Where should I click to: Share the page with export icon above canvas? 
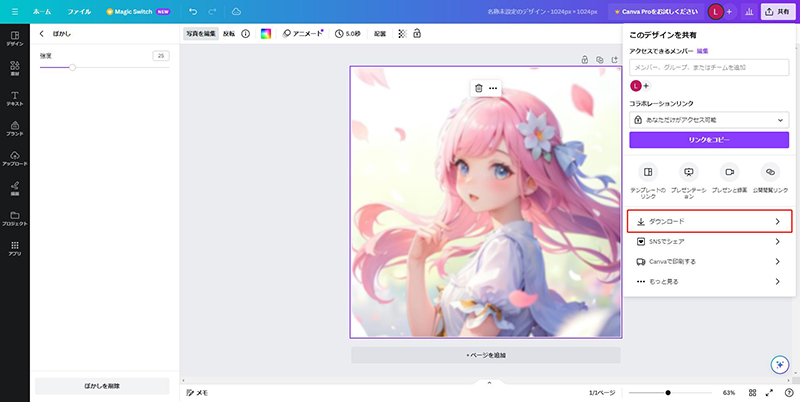614,60
